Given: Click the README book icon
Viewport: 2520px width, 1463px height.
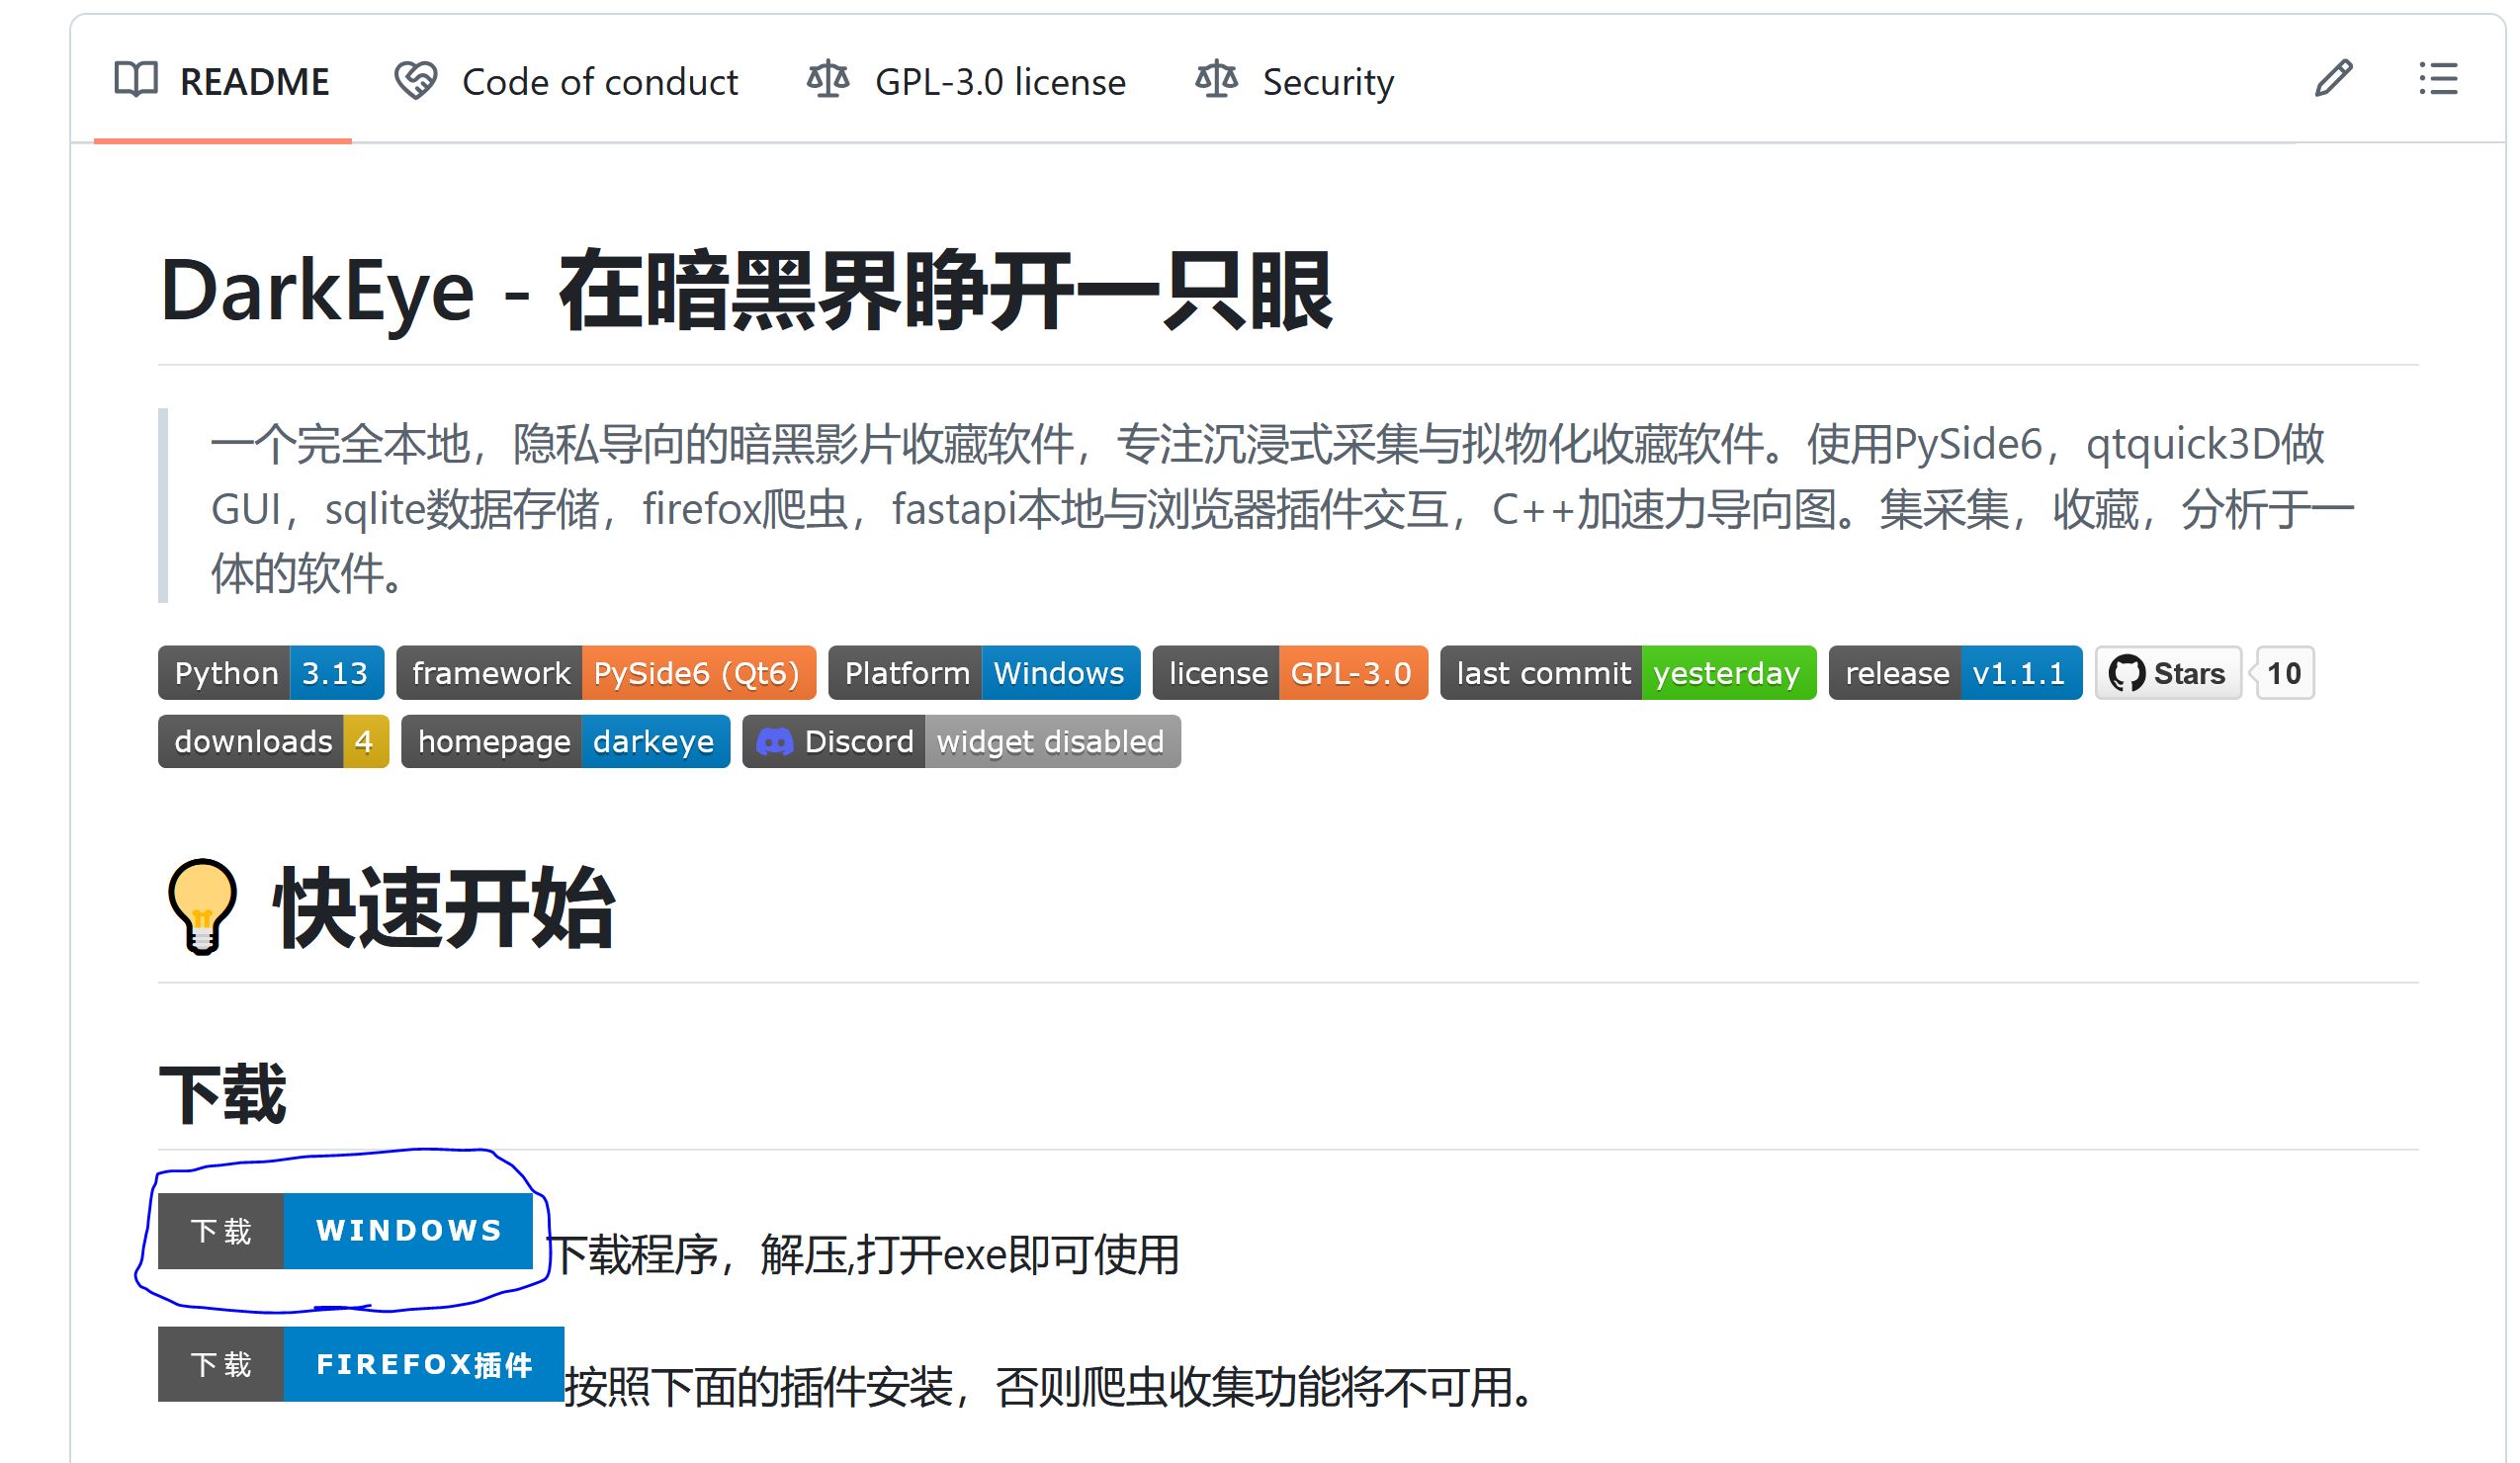Looking at the screenshot, I should coord(136,80).
